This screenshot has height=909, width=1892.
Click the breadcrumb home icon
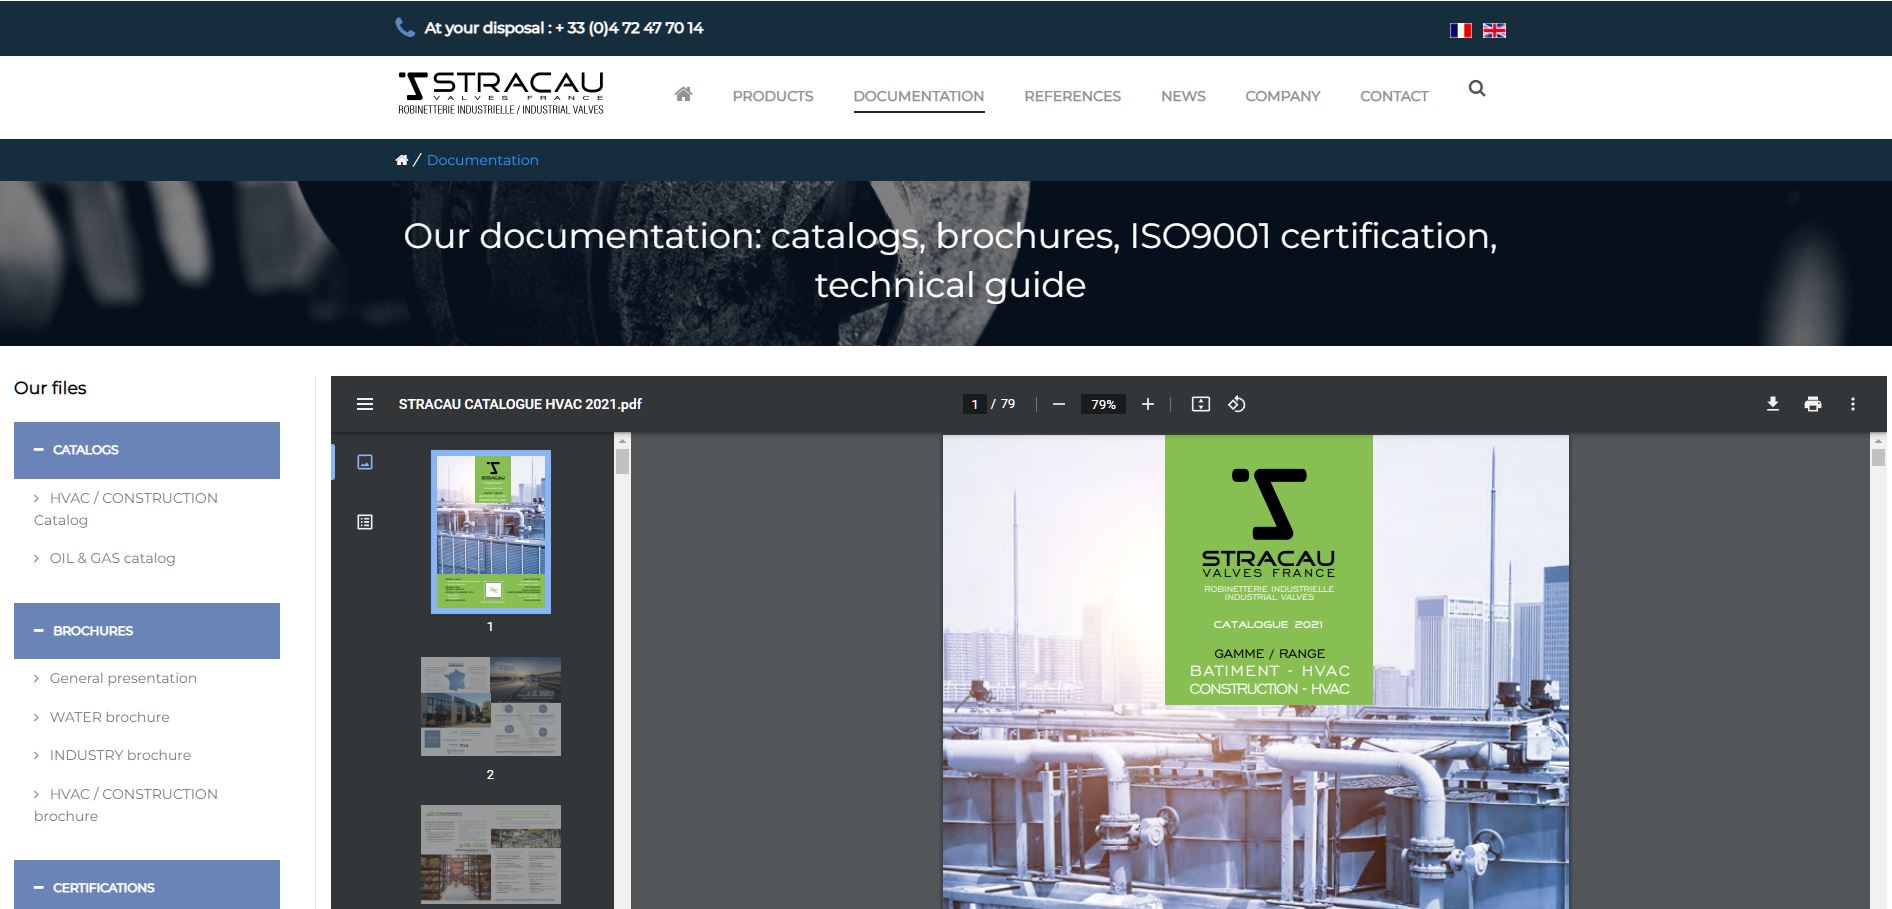tap(402, 160)
